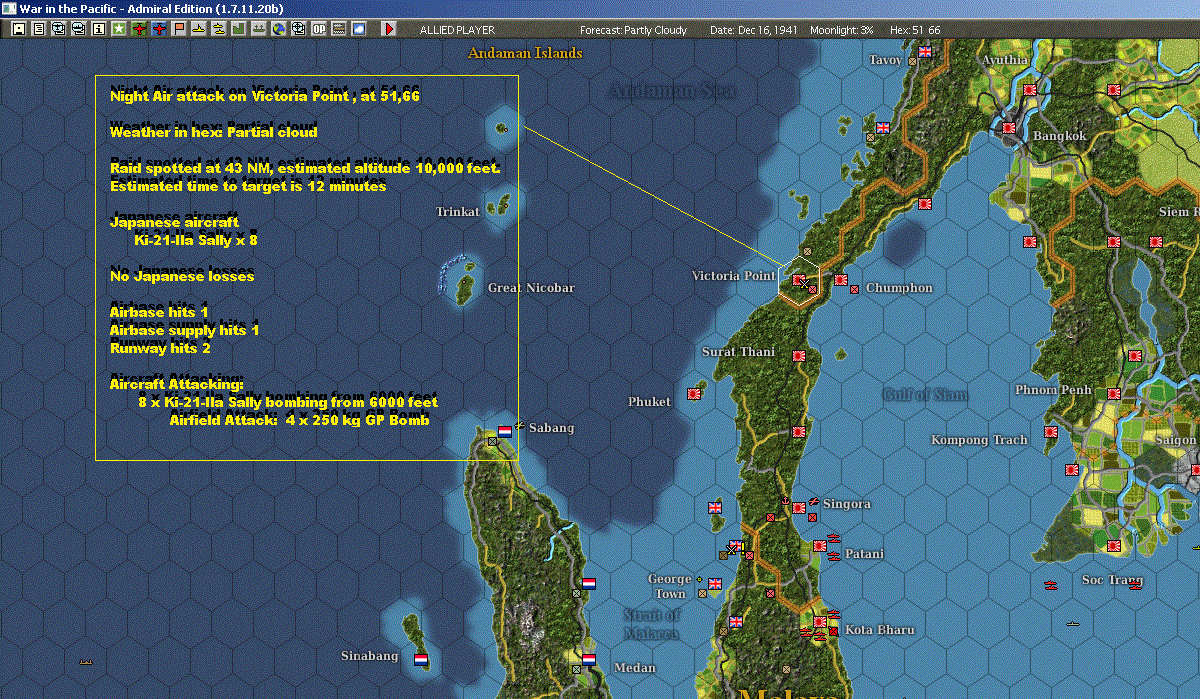Click the 'Singora' map label

(846, 505)
